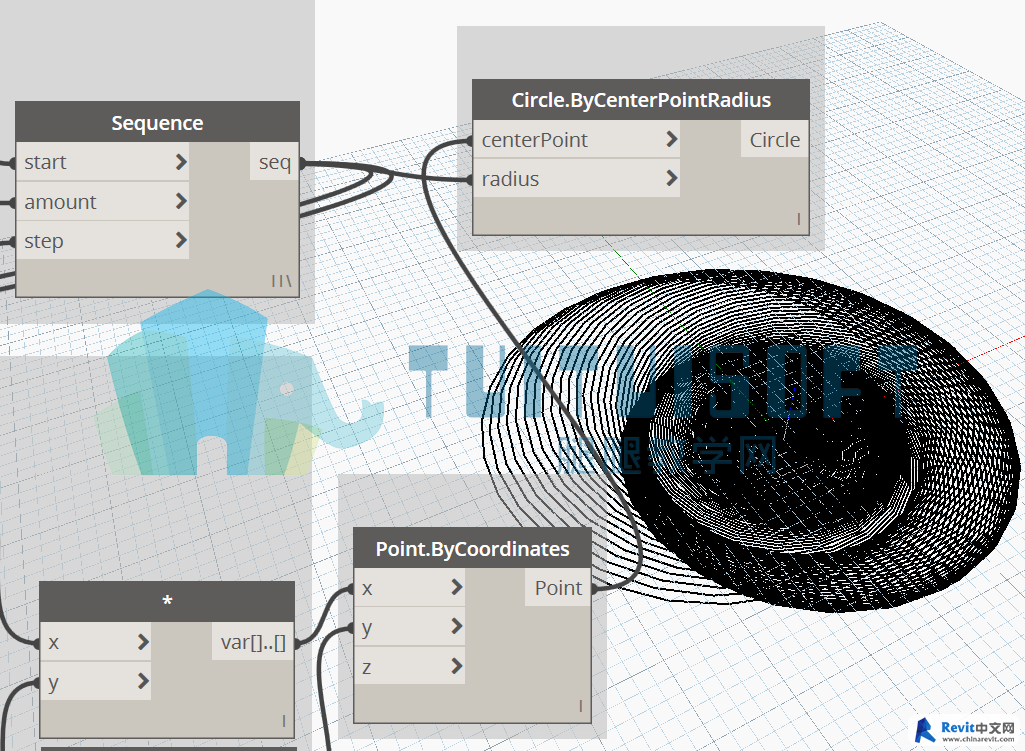This screenshot has height=751, width=1025.
Task: Click the var[]..[] output port
Action: click(x=253, y=642)
